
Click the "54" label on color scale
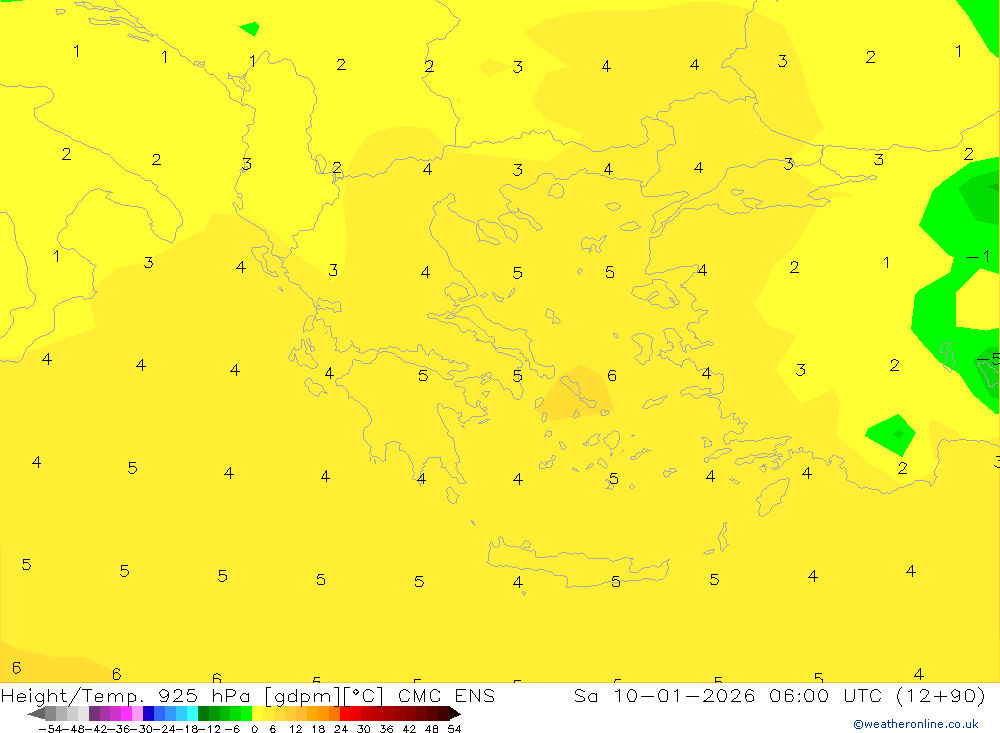(454, 728)
